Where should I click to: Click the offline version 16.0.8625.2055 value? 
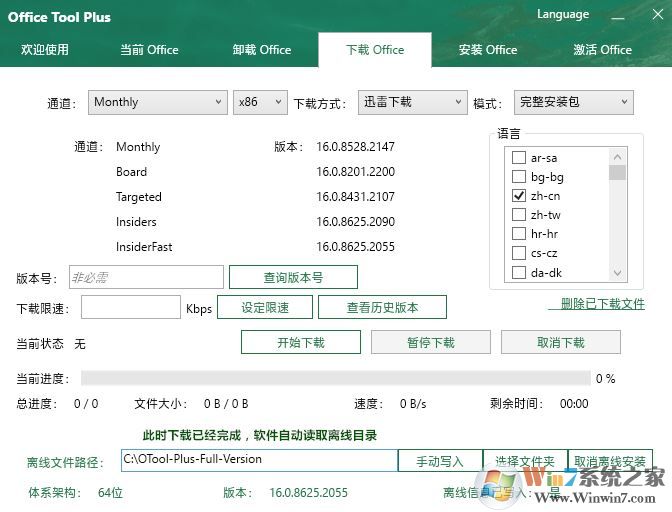click(x=308, y=493)
